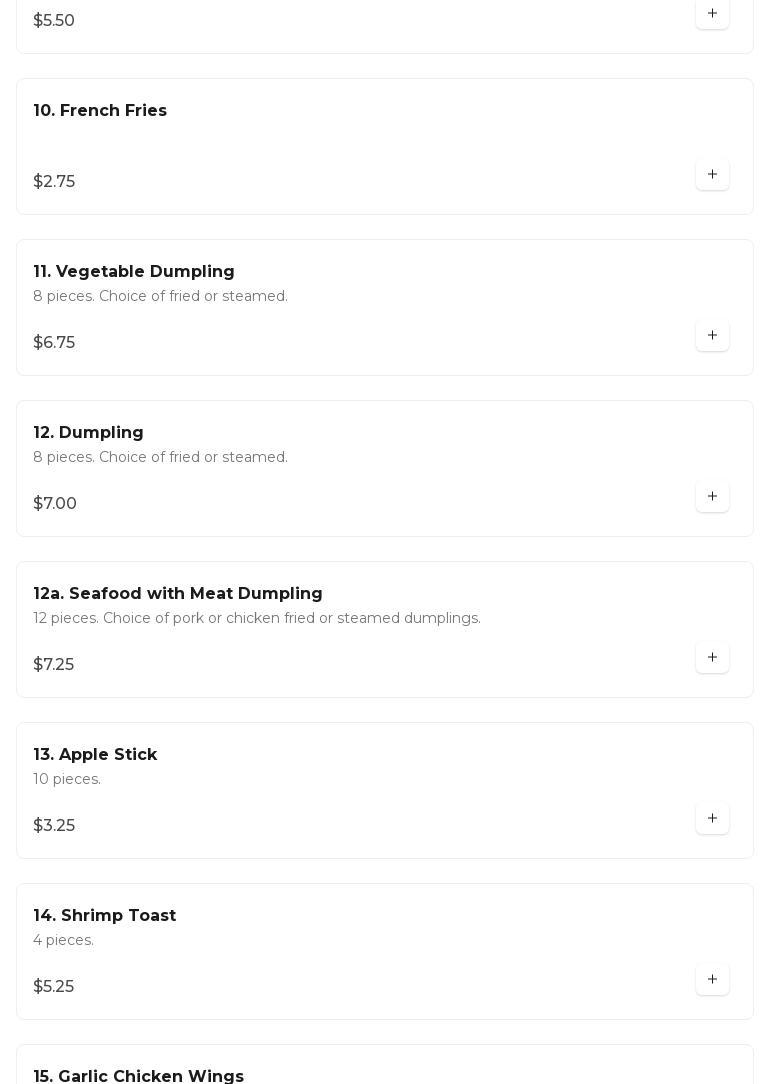Open 11. Vegetable Dumpling item details

tap(134, 272)
